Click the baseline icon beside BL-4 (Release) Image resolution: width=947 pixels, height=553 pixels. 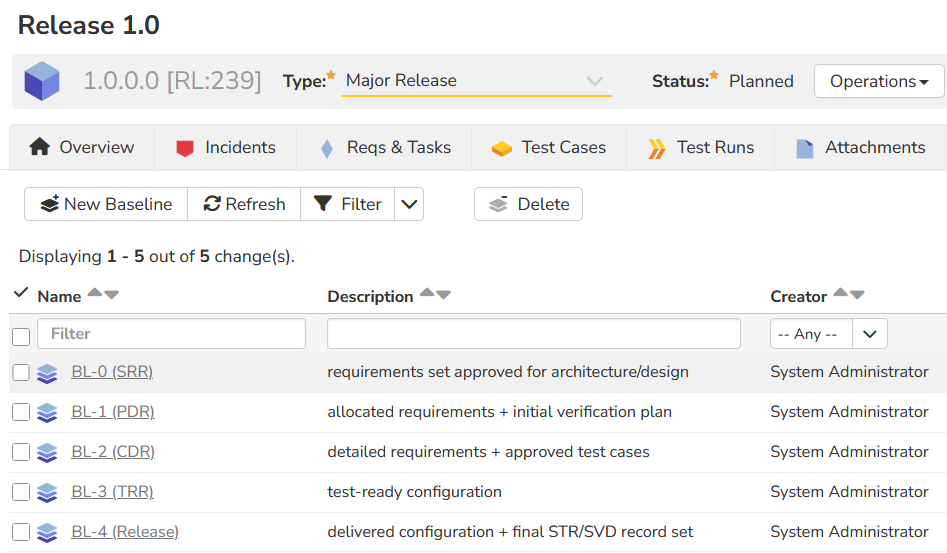[47, 533]
